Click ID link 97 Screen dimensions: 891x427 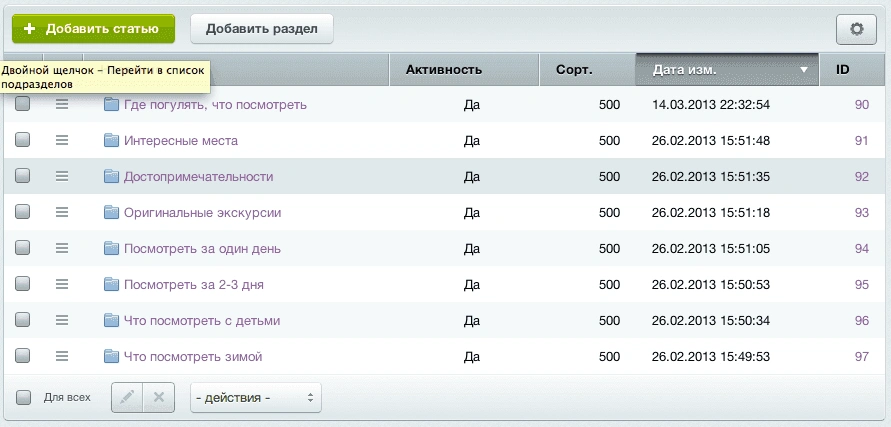tap(861, 356)
